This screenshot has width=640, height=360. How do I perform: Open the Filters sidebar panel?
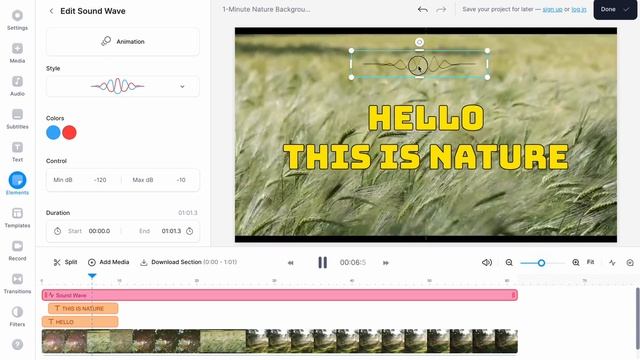(17, 317)
